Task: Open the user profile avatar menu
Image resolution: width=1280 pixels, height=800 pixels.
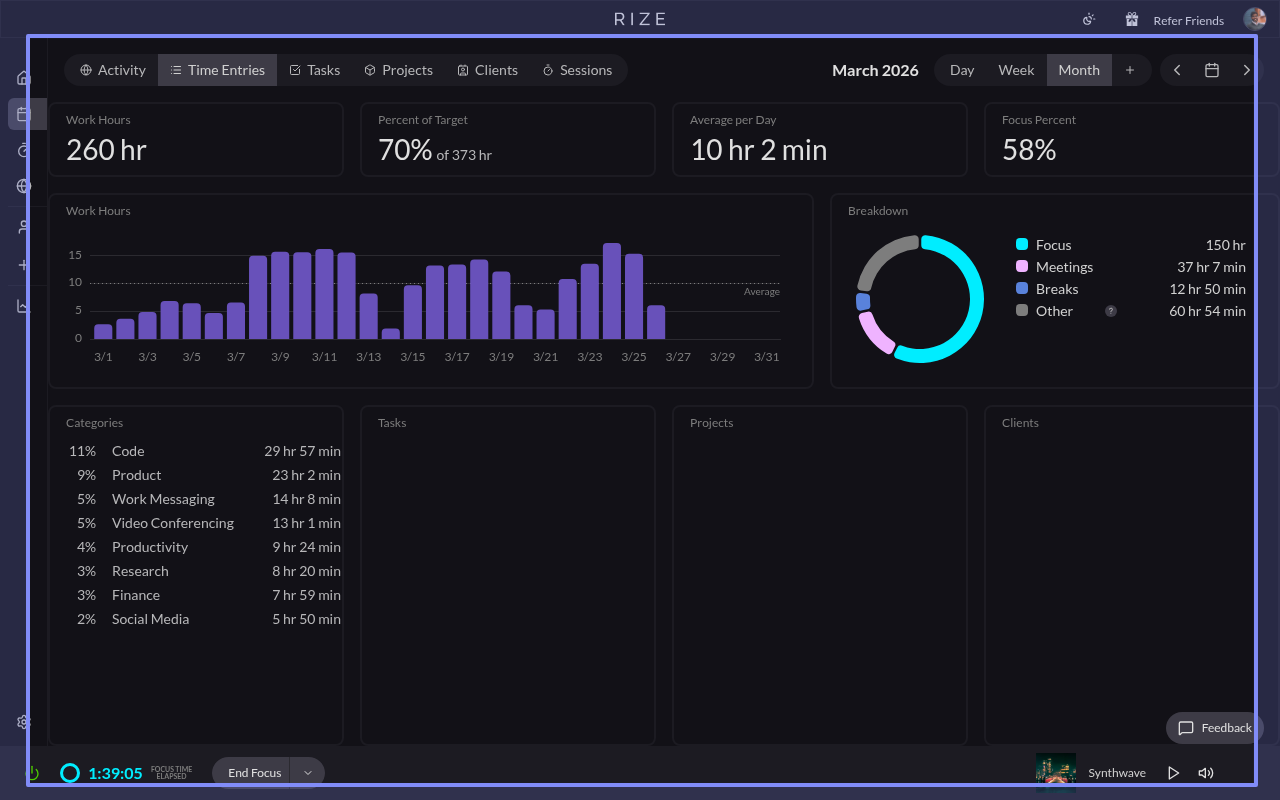Action: 1254,19
